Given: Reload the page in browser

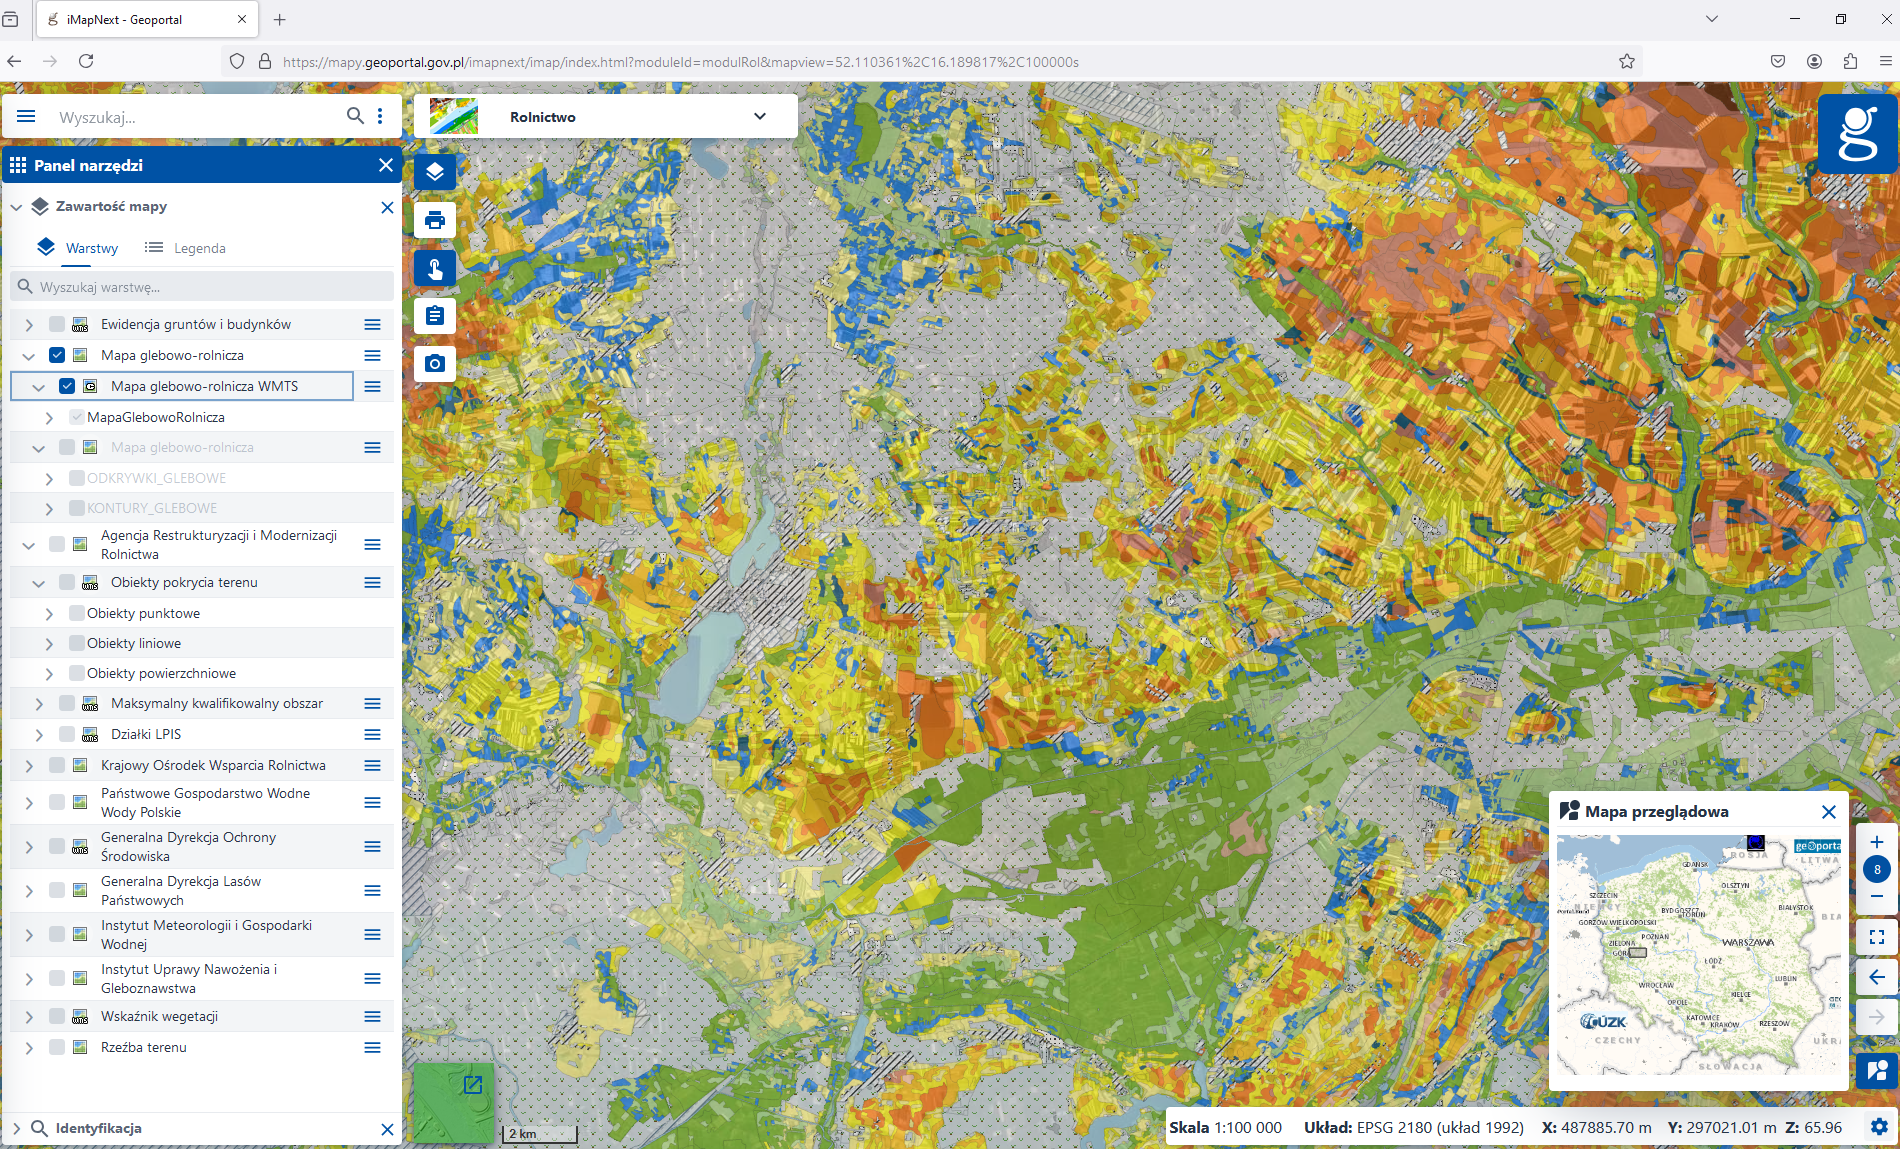Looking at the screenshot, I should click(x=86, y=61).
